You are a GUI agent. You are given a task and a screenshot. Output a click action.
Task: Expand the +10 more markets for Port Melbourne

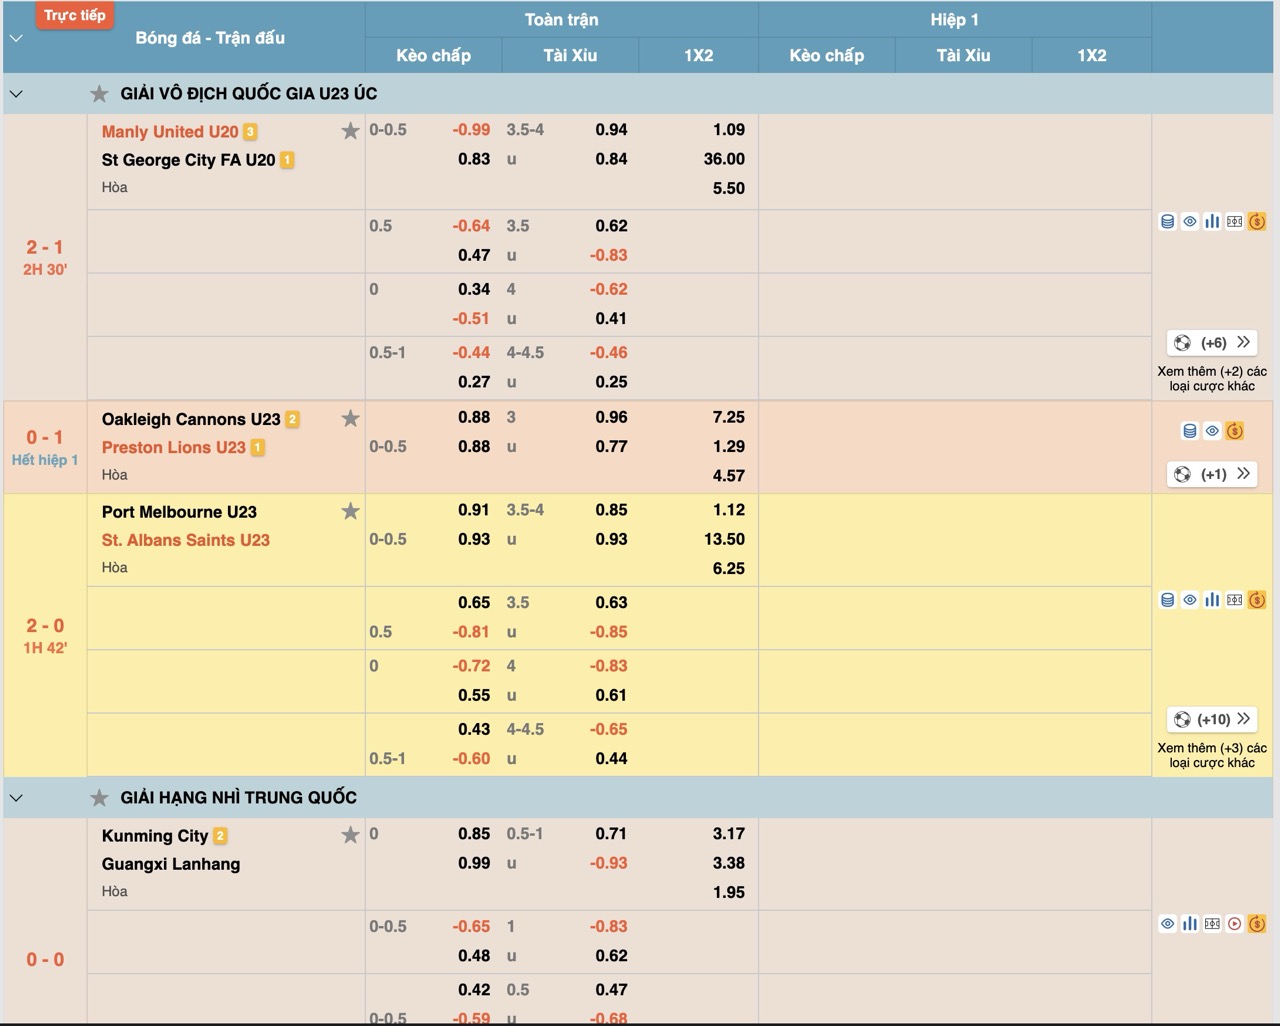tap(1212, 719)
